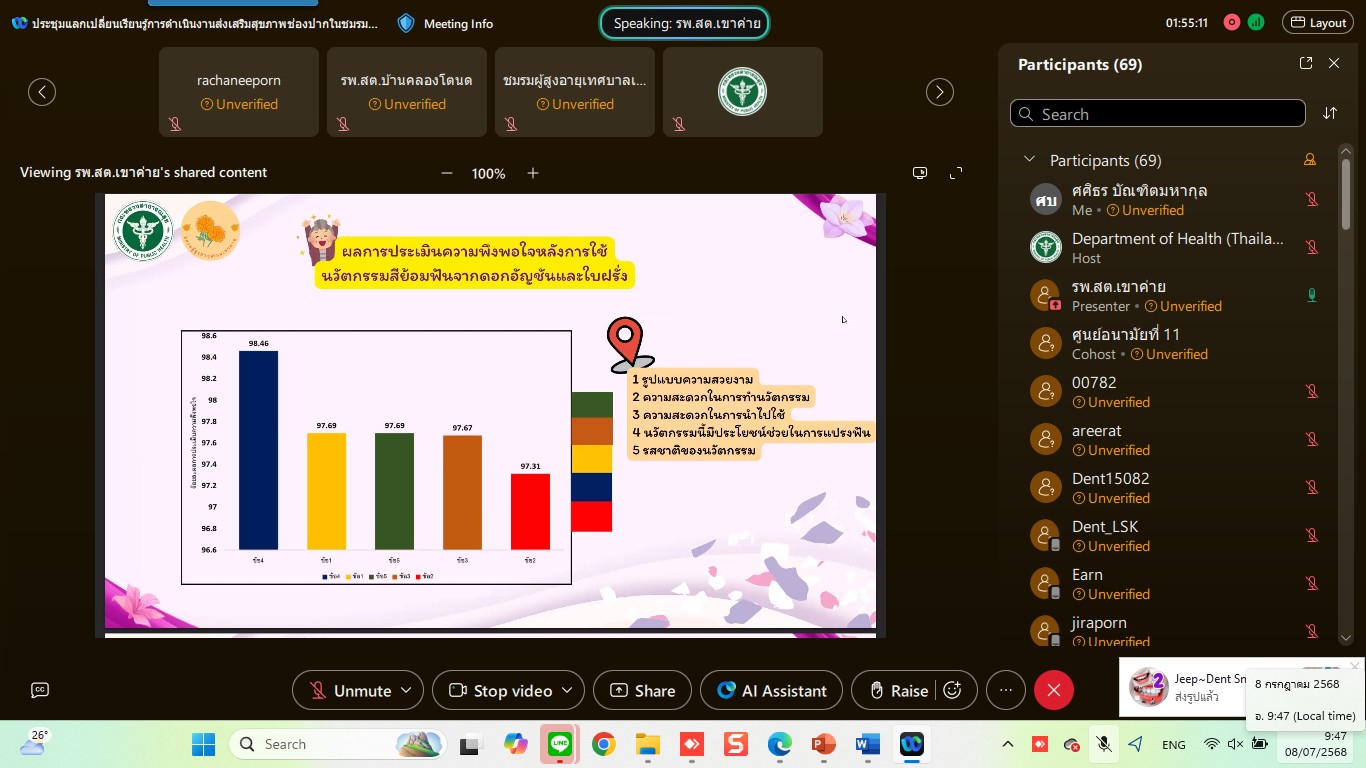Open reactions emoji picker
Screen dimensions: 1366x768
coord(953,690)
